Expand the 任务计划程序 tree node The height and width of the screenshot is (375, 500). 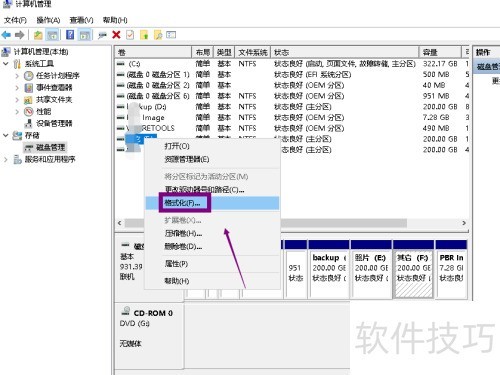pyautogui.click(x=17, y=76)
